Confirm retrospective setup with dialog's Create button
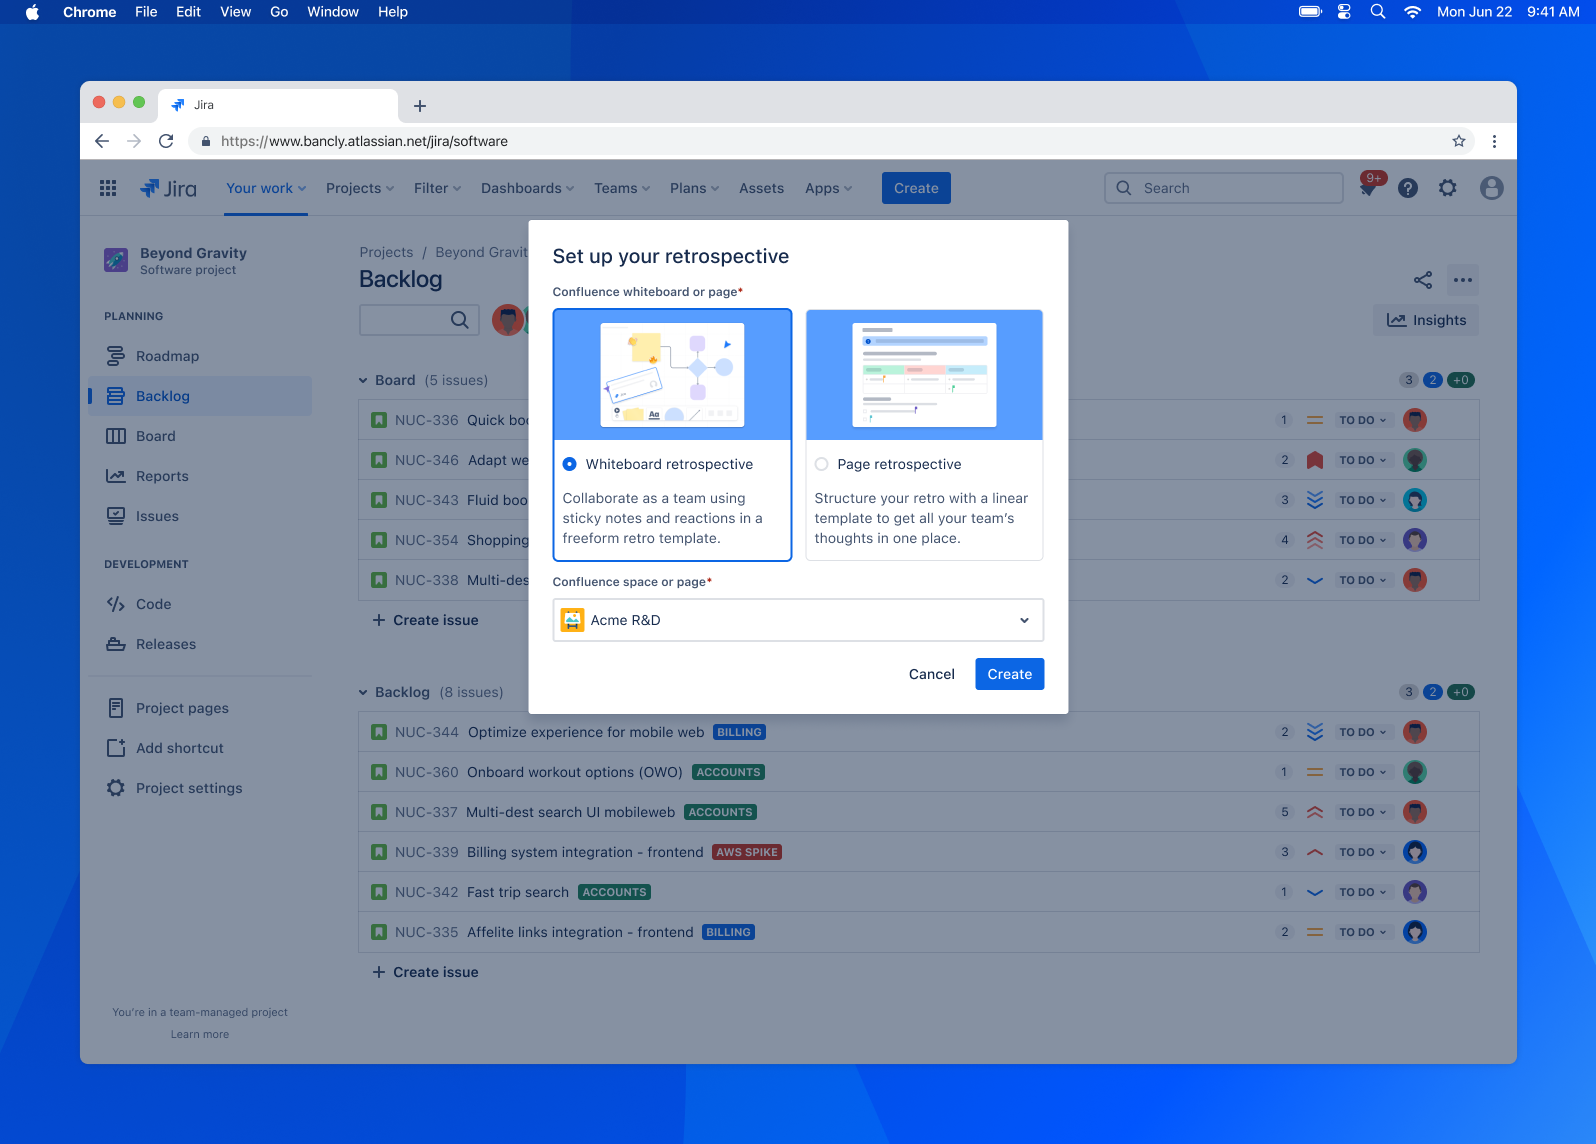 1010,674
